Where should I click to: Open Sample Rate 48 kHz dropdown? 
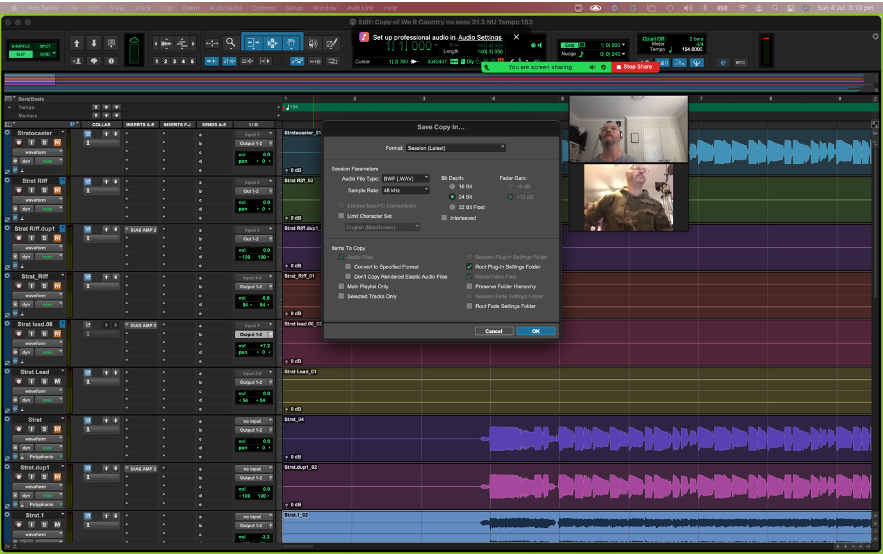406,190
